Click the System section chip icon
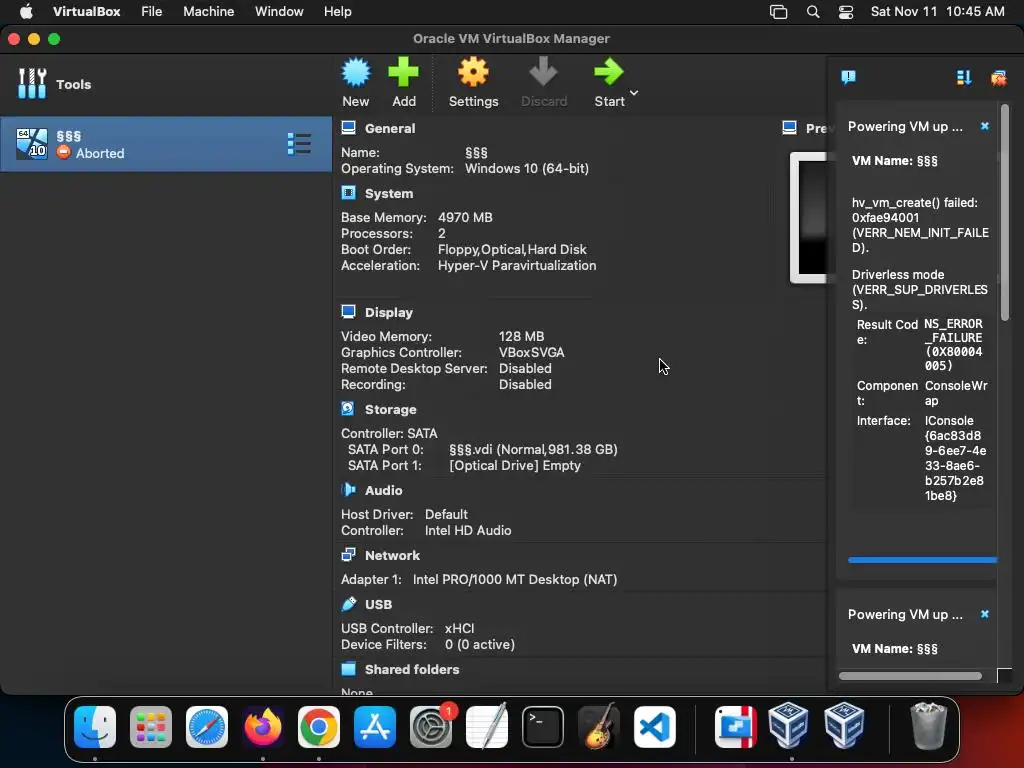 (x=349, y=193)
